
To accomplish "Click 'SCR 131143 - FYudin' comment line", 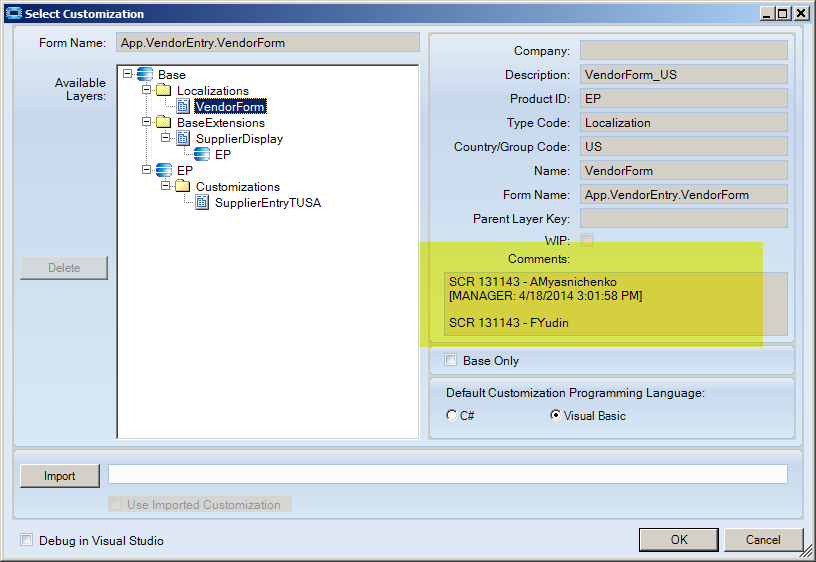I will (x=508, y=323).
